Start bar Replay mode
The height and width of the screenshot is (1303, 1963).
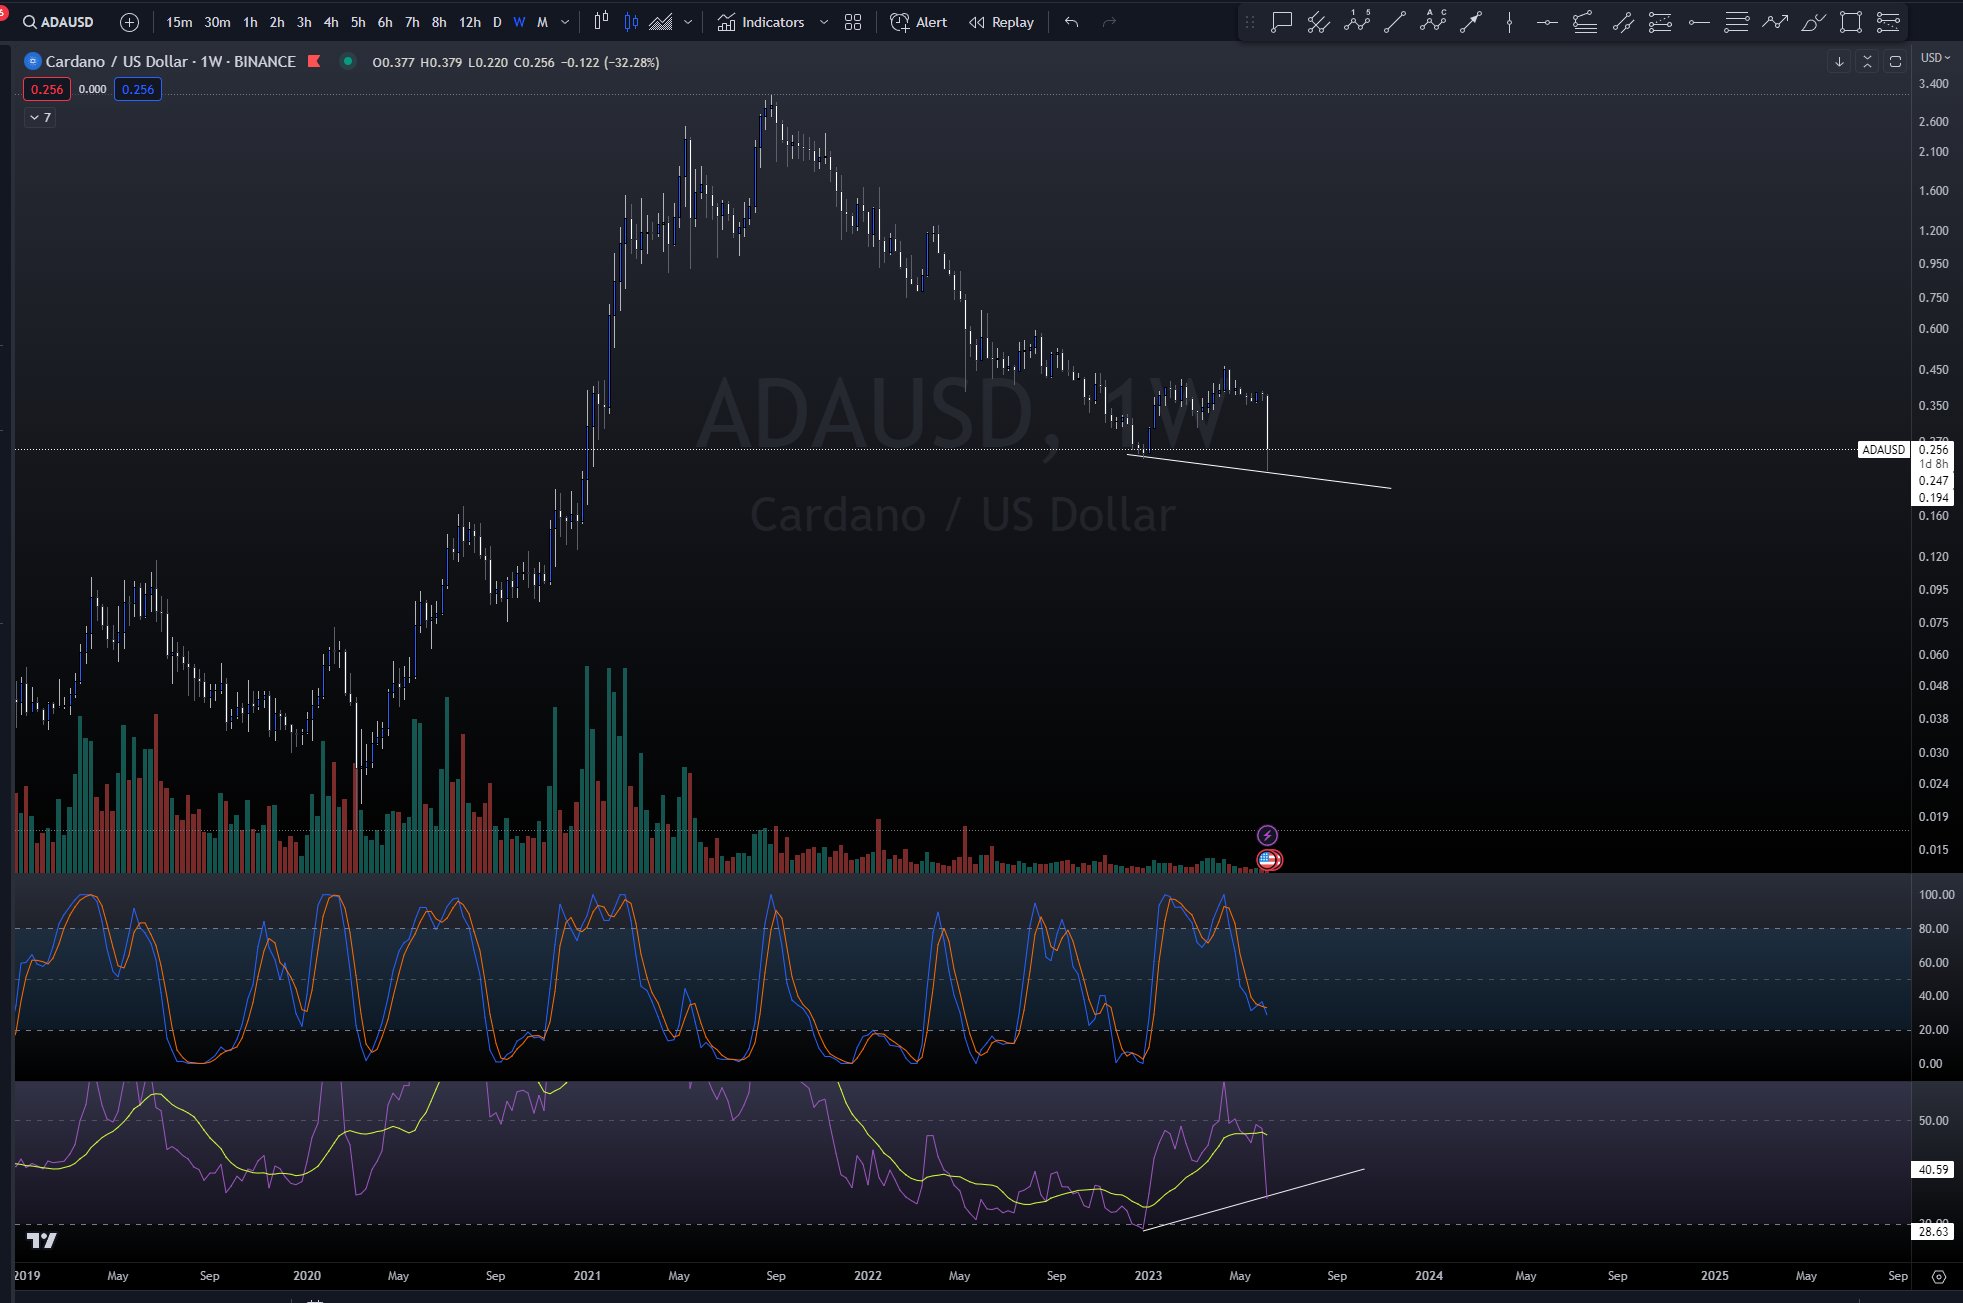point(1002,22)
